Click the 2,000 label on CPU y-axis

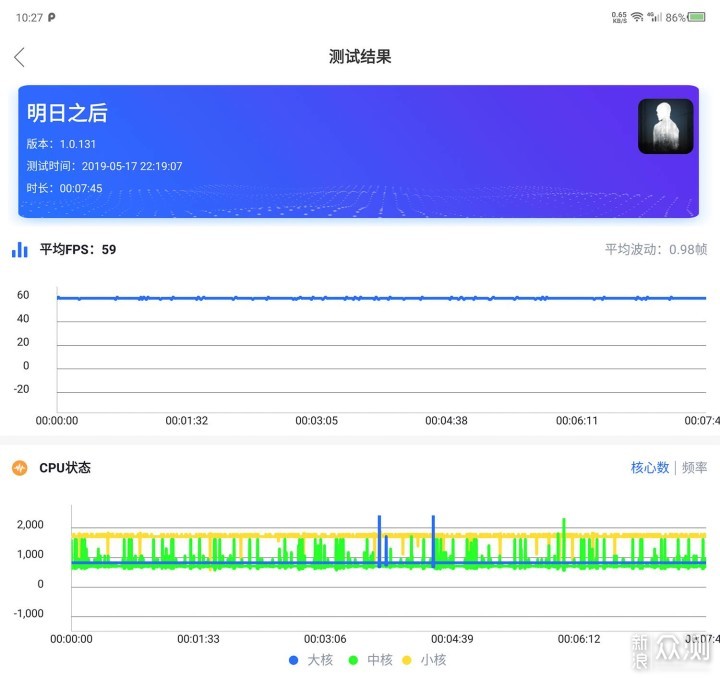point(30,525)
